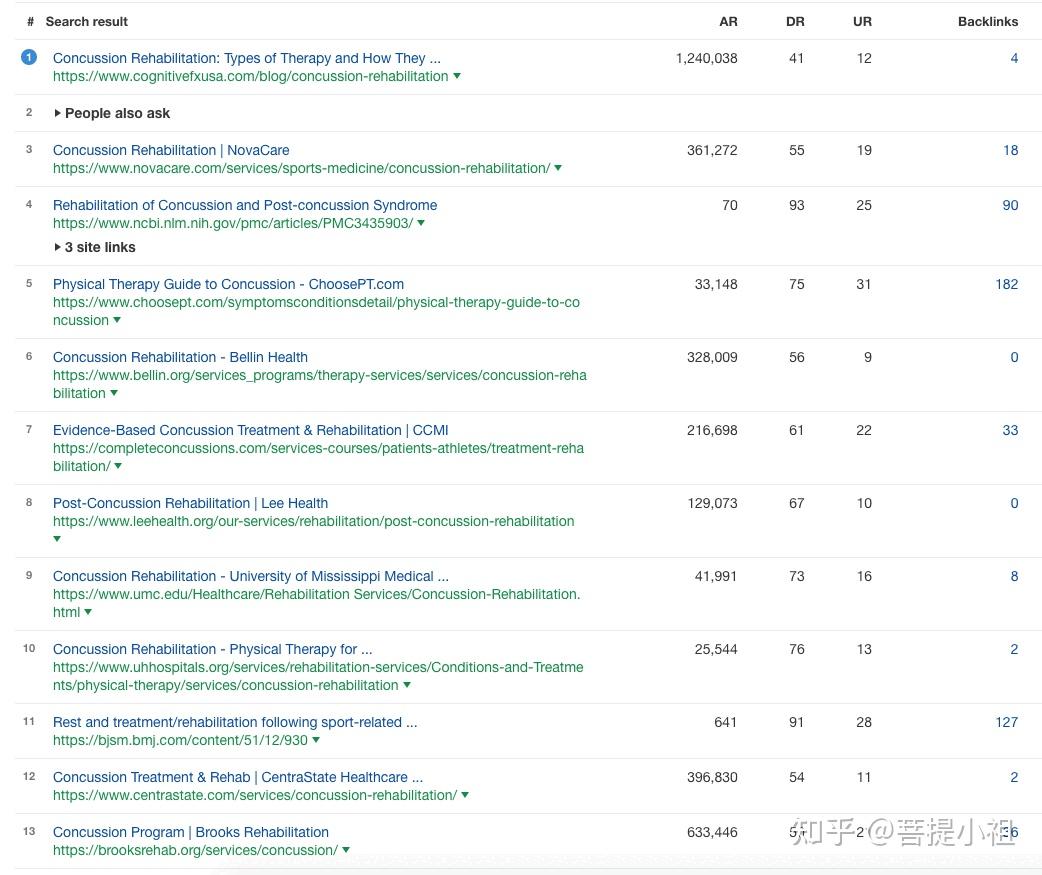Open the bellin.org URL dropdown arrow
Screen dimensions: 1042x875
coord(114,393)
